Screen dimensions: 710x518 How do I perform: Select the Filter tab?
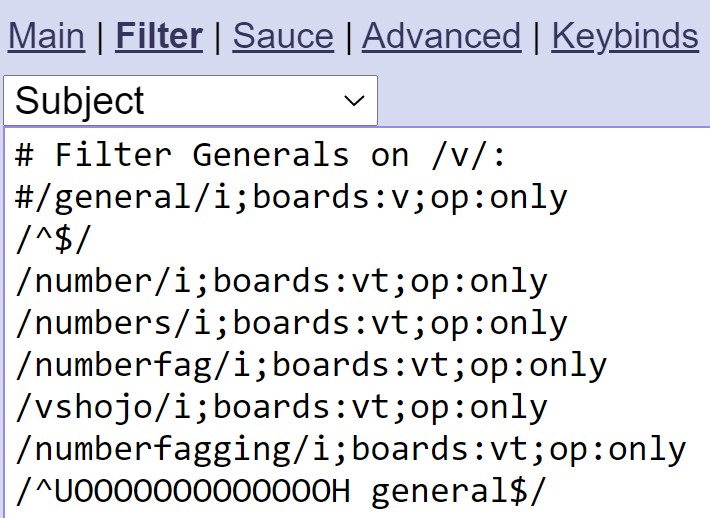[x=159, y=37]
